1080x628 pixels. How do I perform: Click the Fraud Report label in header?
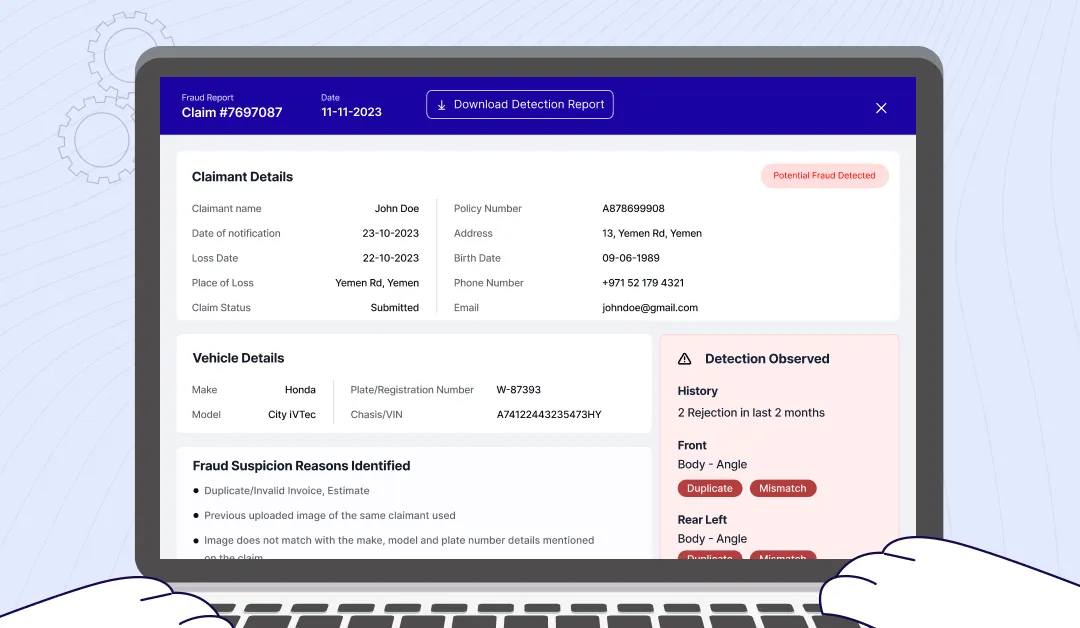(207, 98)
